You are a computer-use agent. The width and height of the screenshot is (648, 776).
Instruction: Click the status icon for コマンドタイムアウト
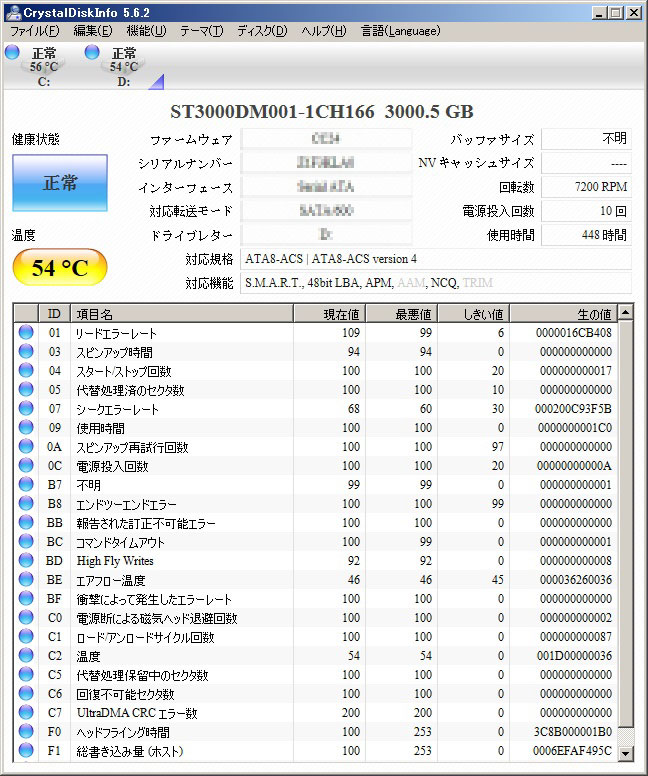[26, 541]
